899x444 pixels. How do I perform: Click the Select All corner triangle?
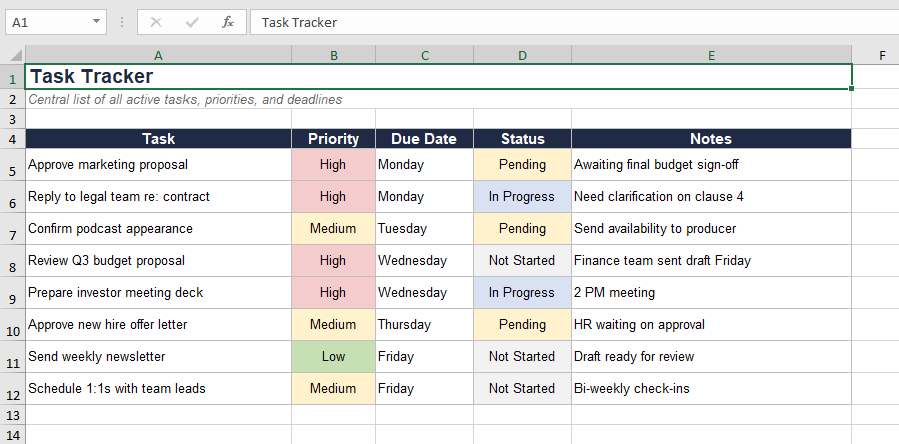point(15,56)
